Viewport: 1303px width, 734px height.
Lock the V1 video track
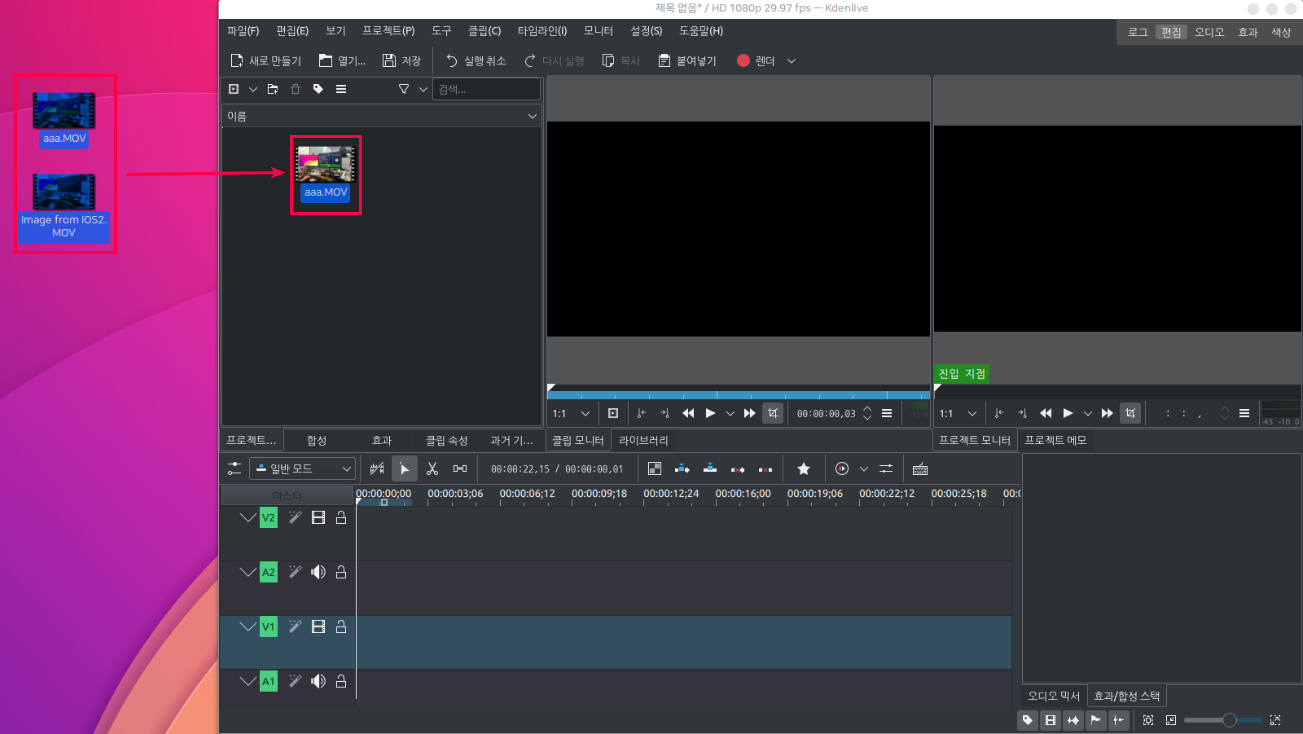point(341,627)
